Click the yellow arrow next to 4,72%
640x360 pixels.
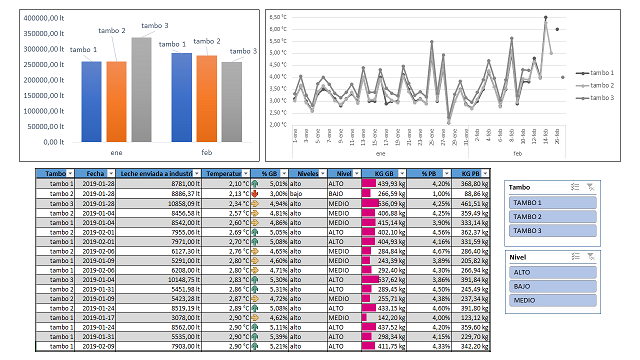(x=255, y=298)
